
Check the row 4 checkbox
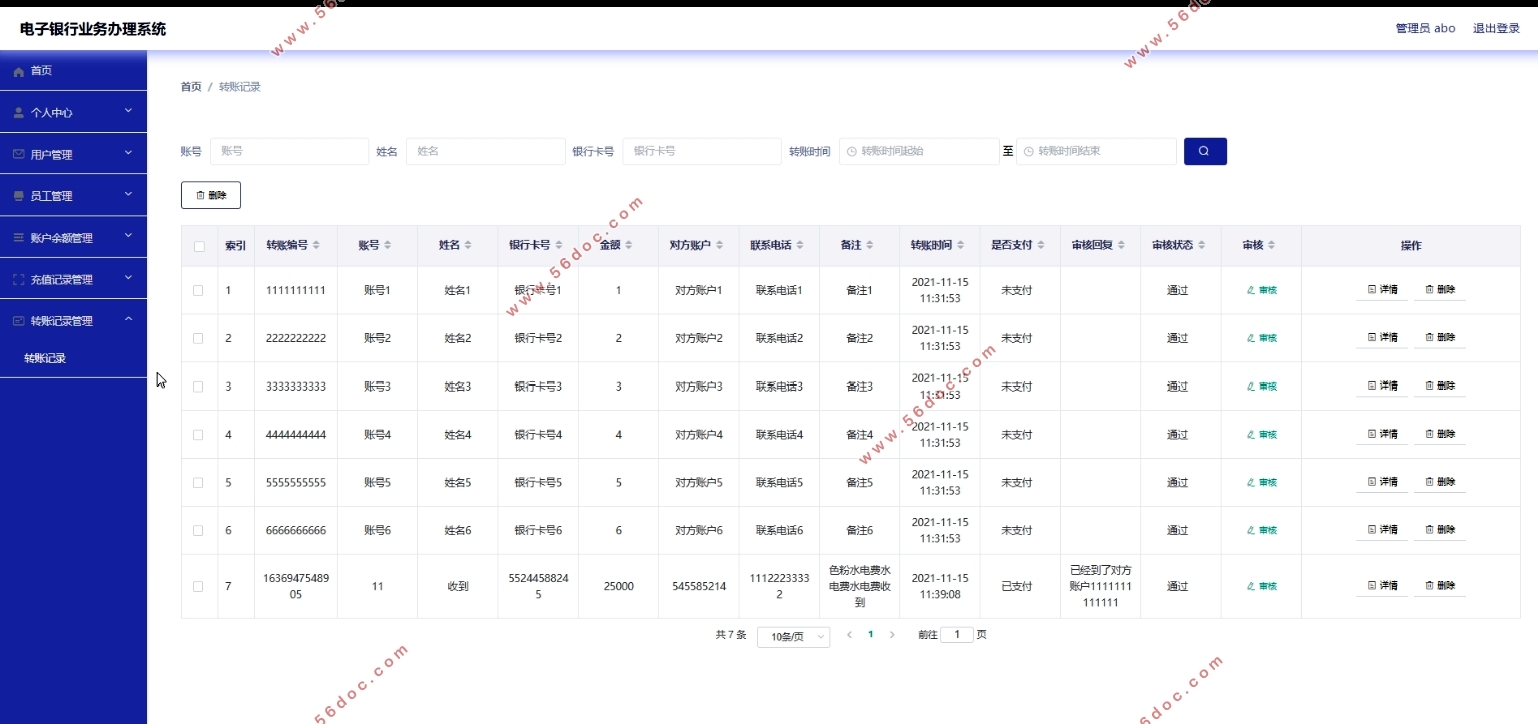pos(198,435)
